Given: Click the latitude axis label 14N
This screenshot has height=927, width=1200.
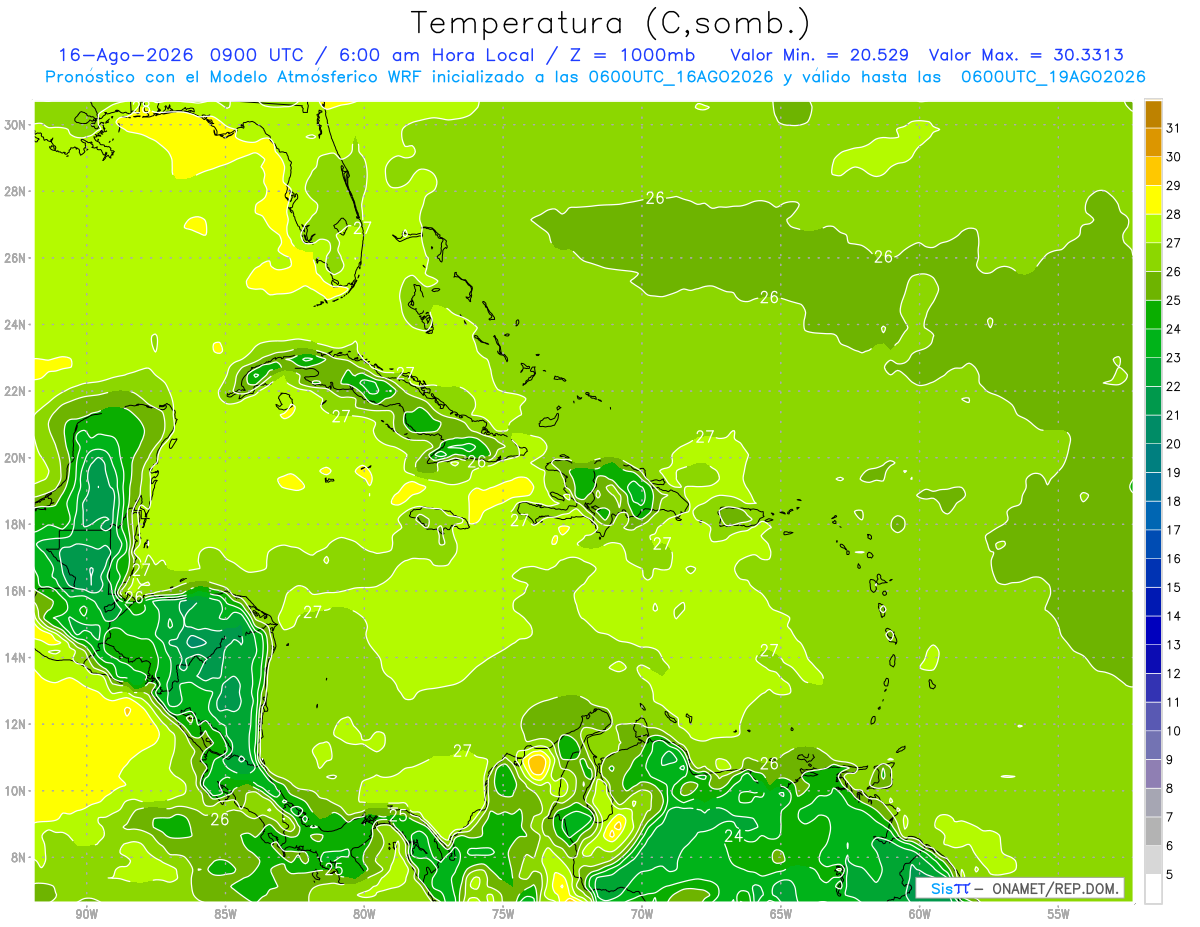Looking at the screenshot, I should (15, 657).
